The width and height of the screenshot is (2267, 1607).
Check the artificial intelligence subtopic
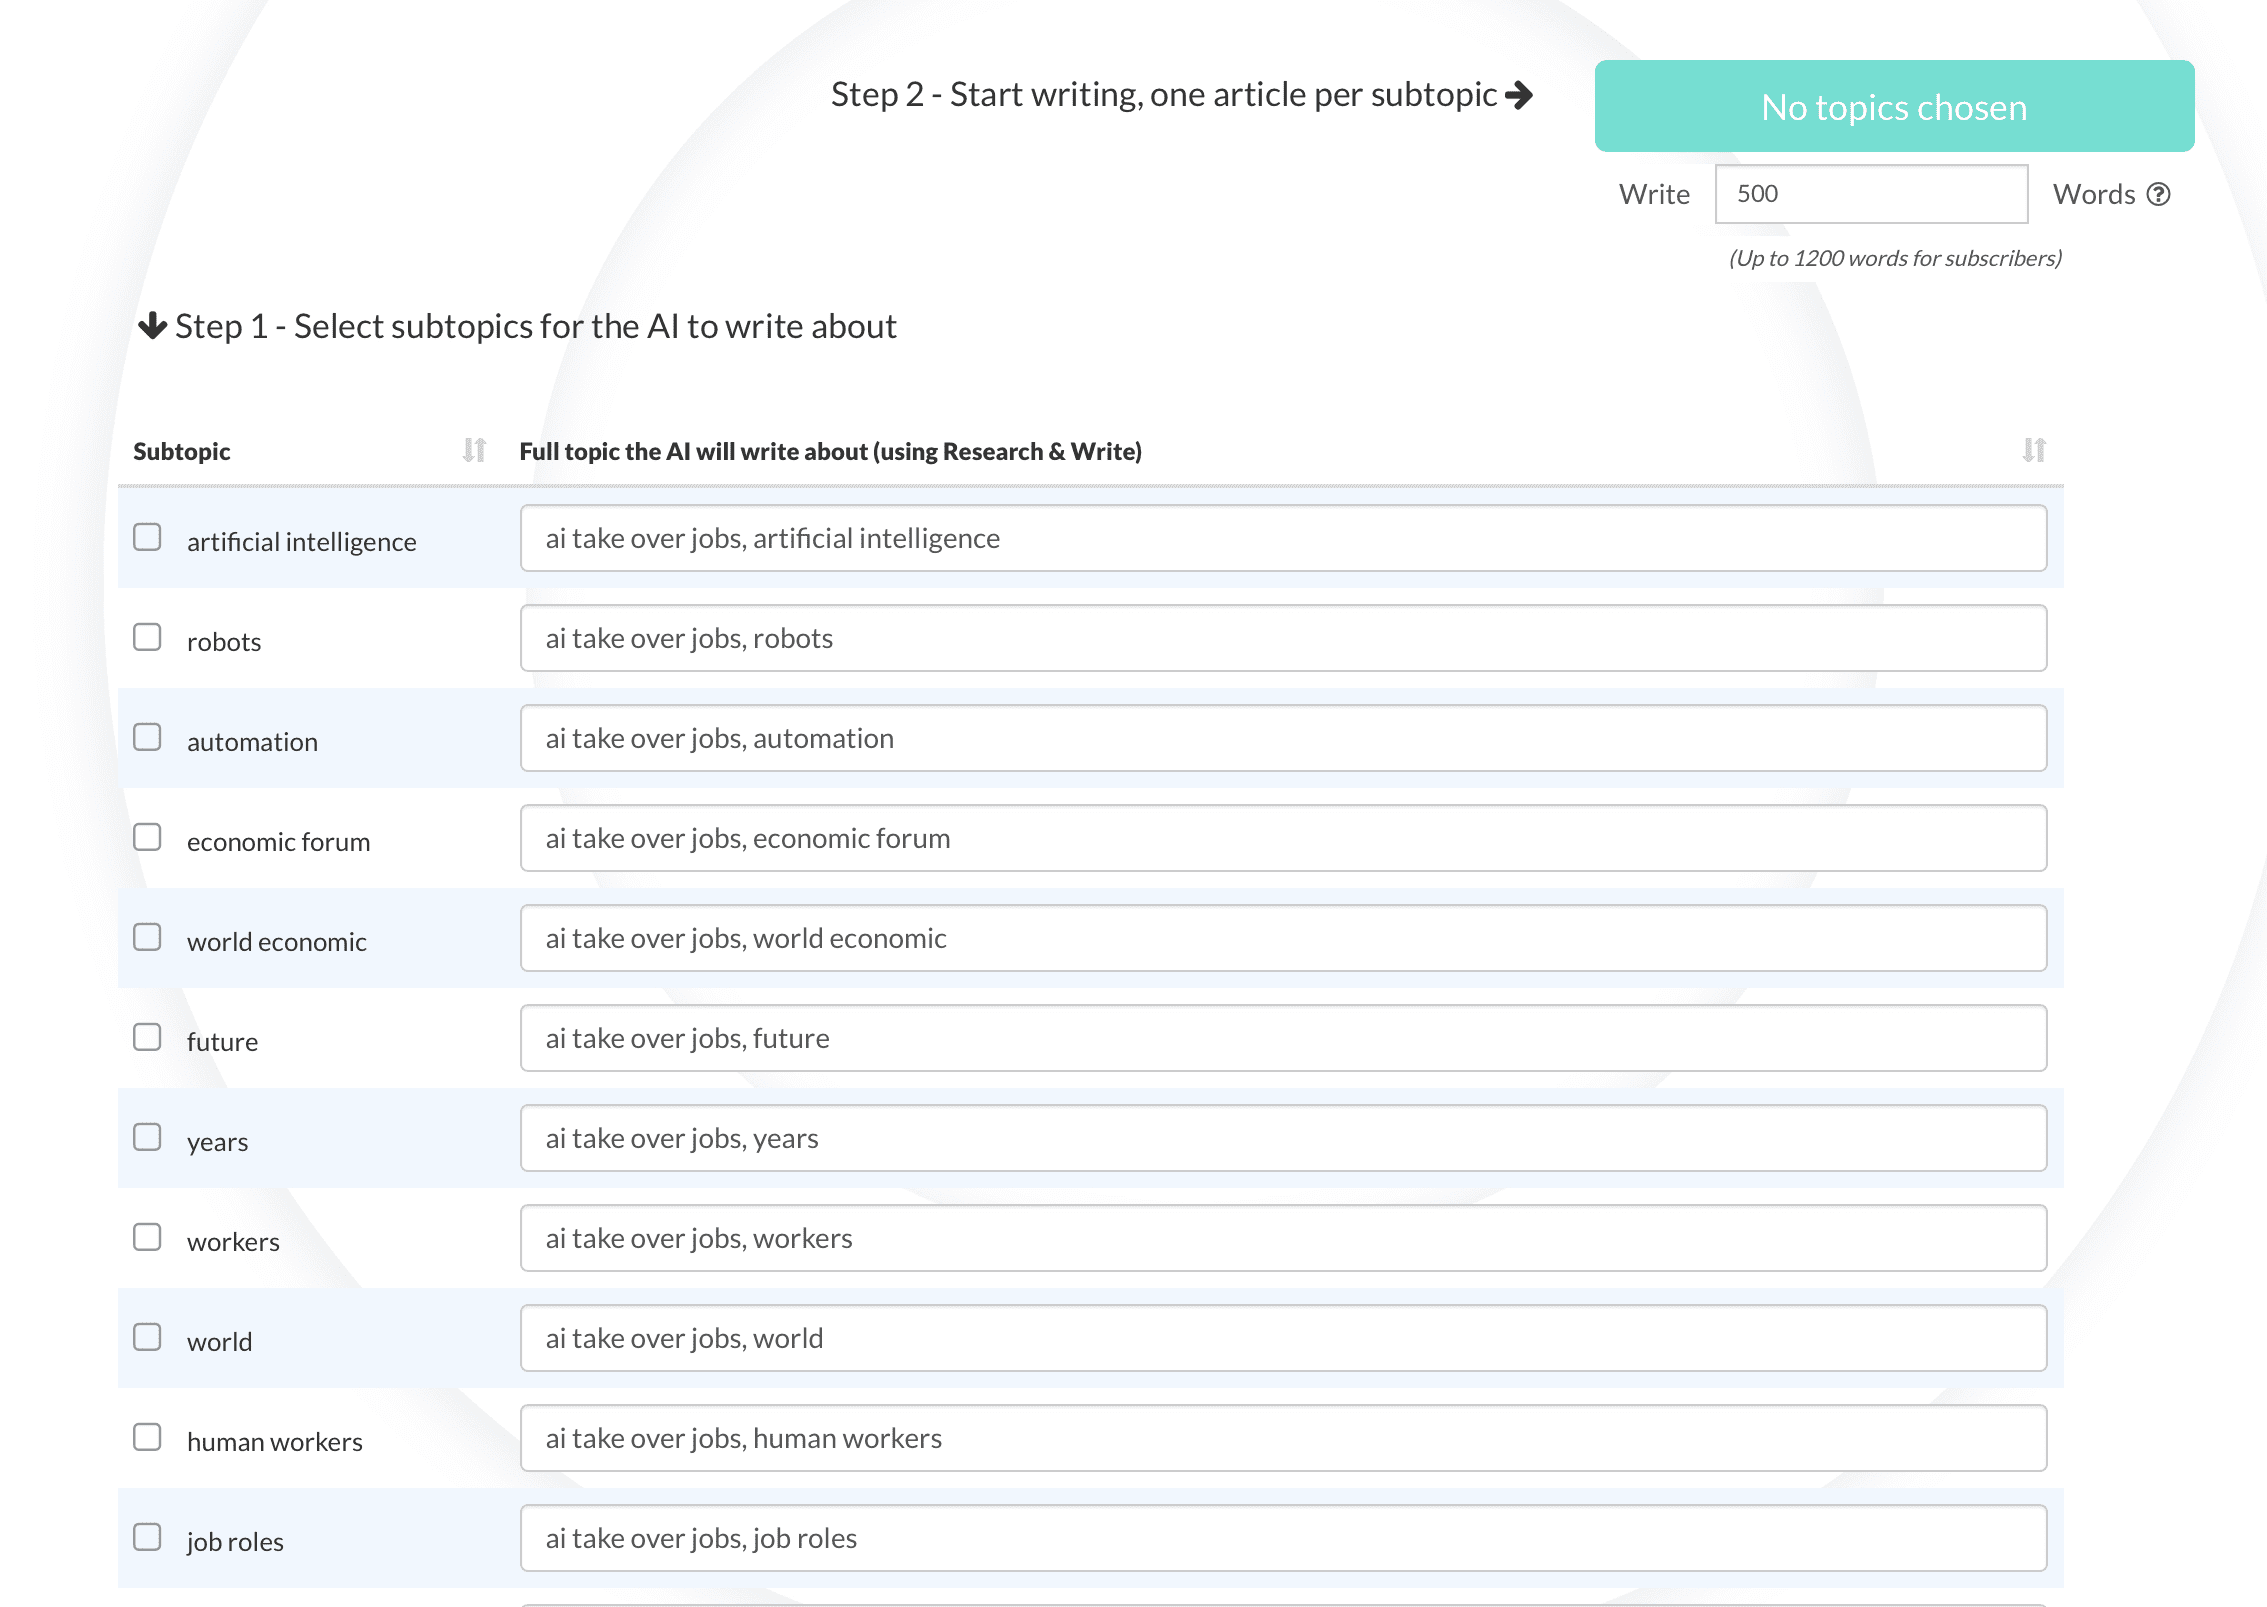(148, 538)
